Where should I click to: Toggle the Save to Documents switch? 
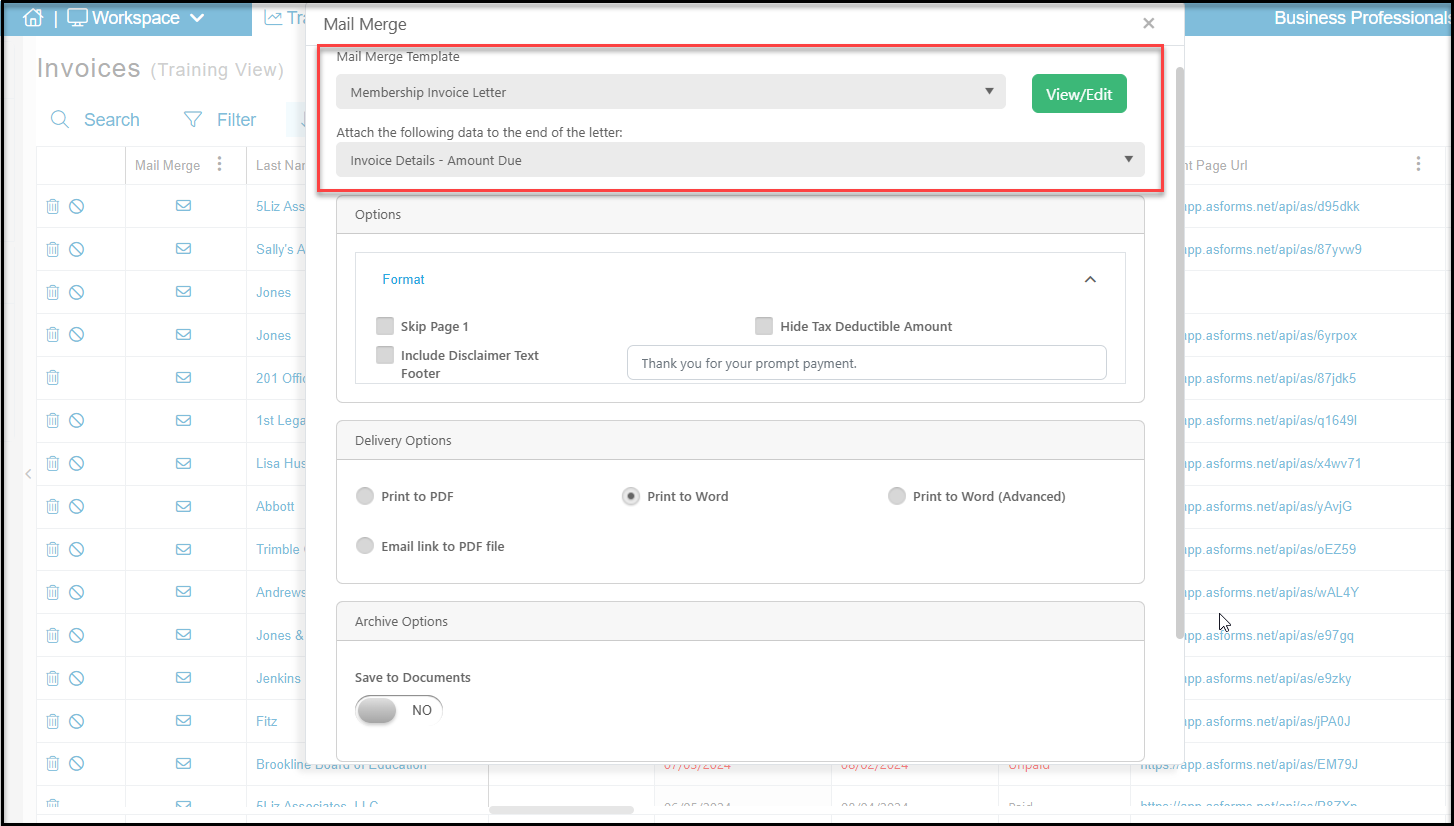tap(399, 710)
